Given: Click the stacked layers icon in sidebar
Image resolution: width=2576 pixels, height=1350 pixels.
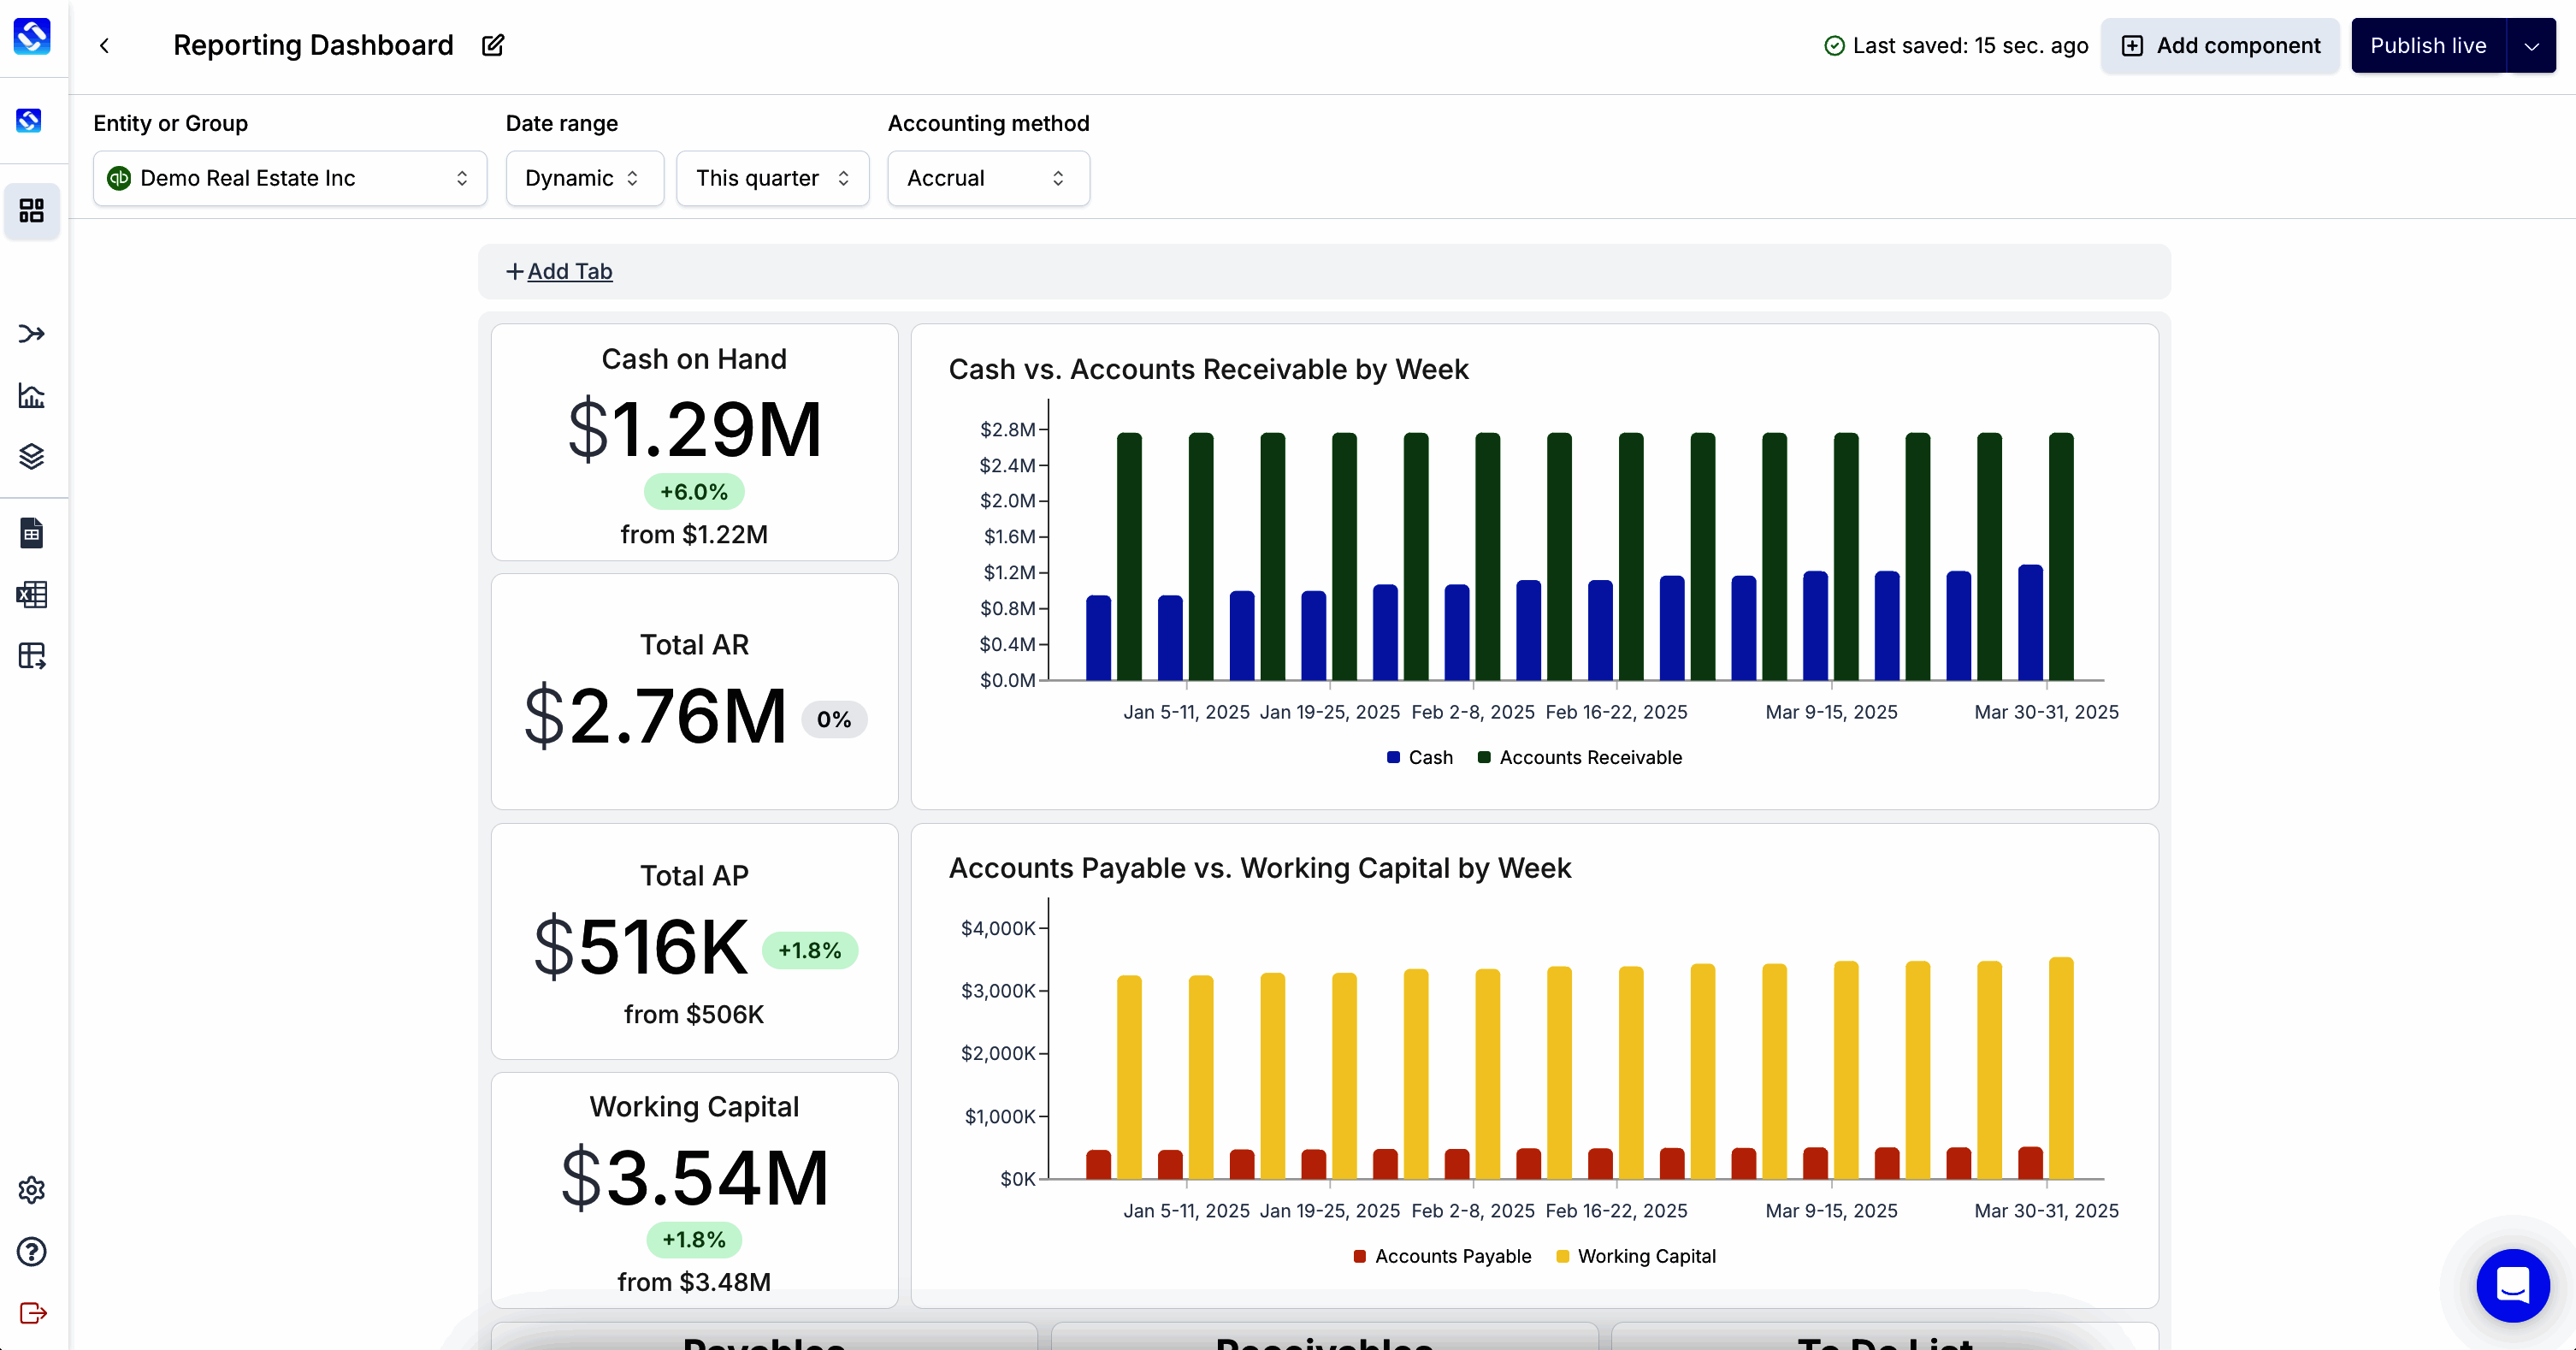Looking at the screenshot, I should [32, 456].
